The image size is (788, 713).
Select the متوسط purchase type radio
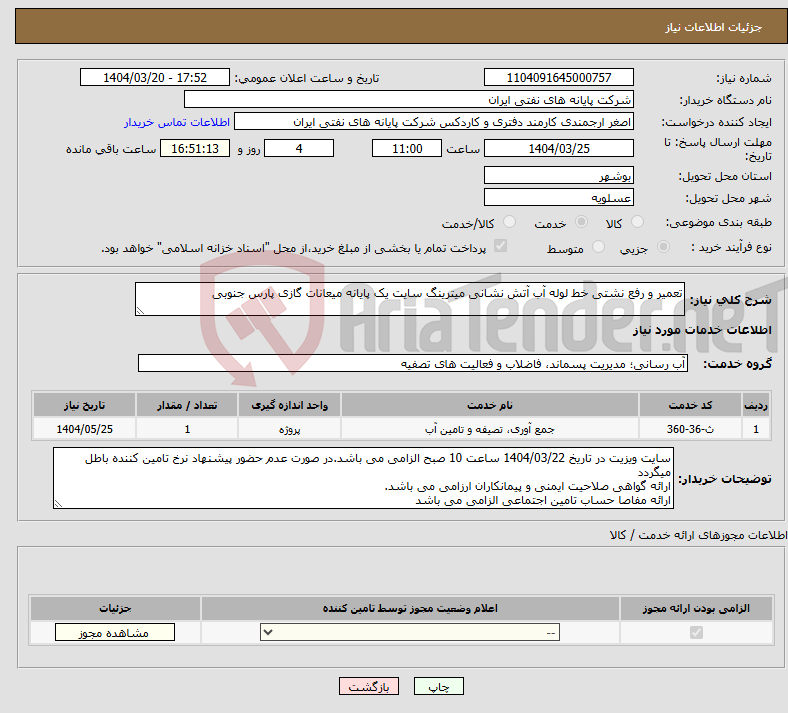pyautogui.click(x=598, y=247)
